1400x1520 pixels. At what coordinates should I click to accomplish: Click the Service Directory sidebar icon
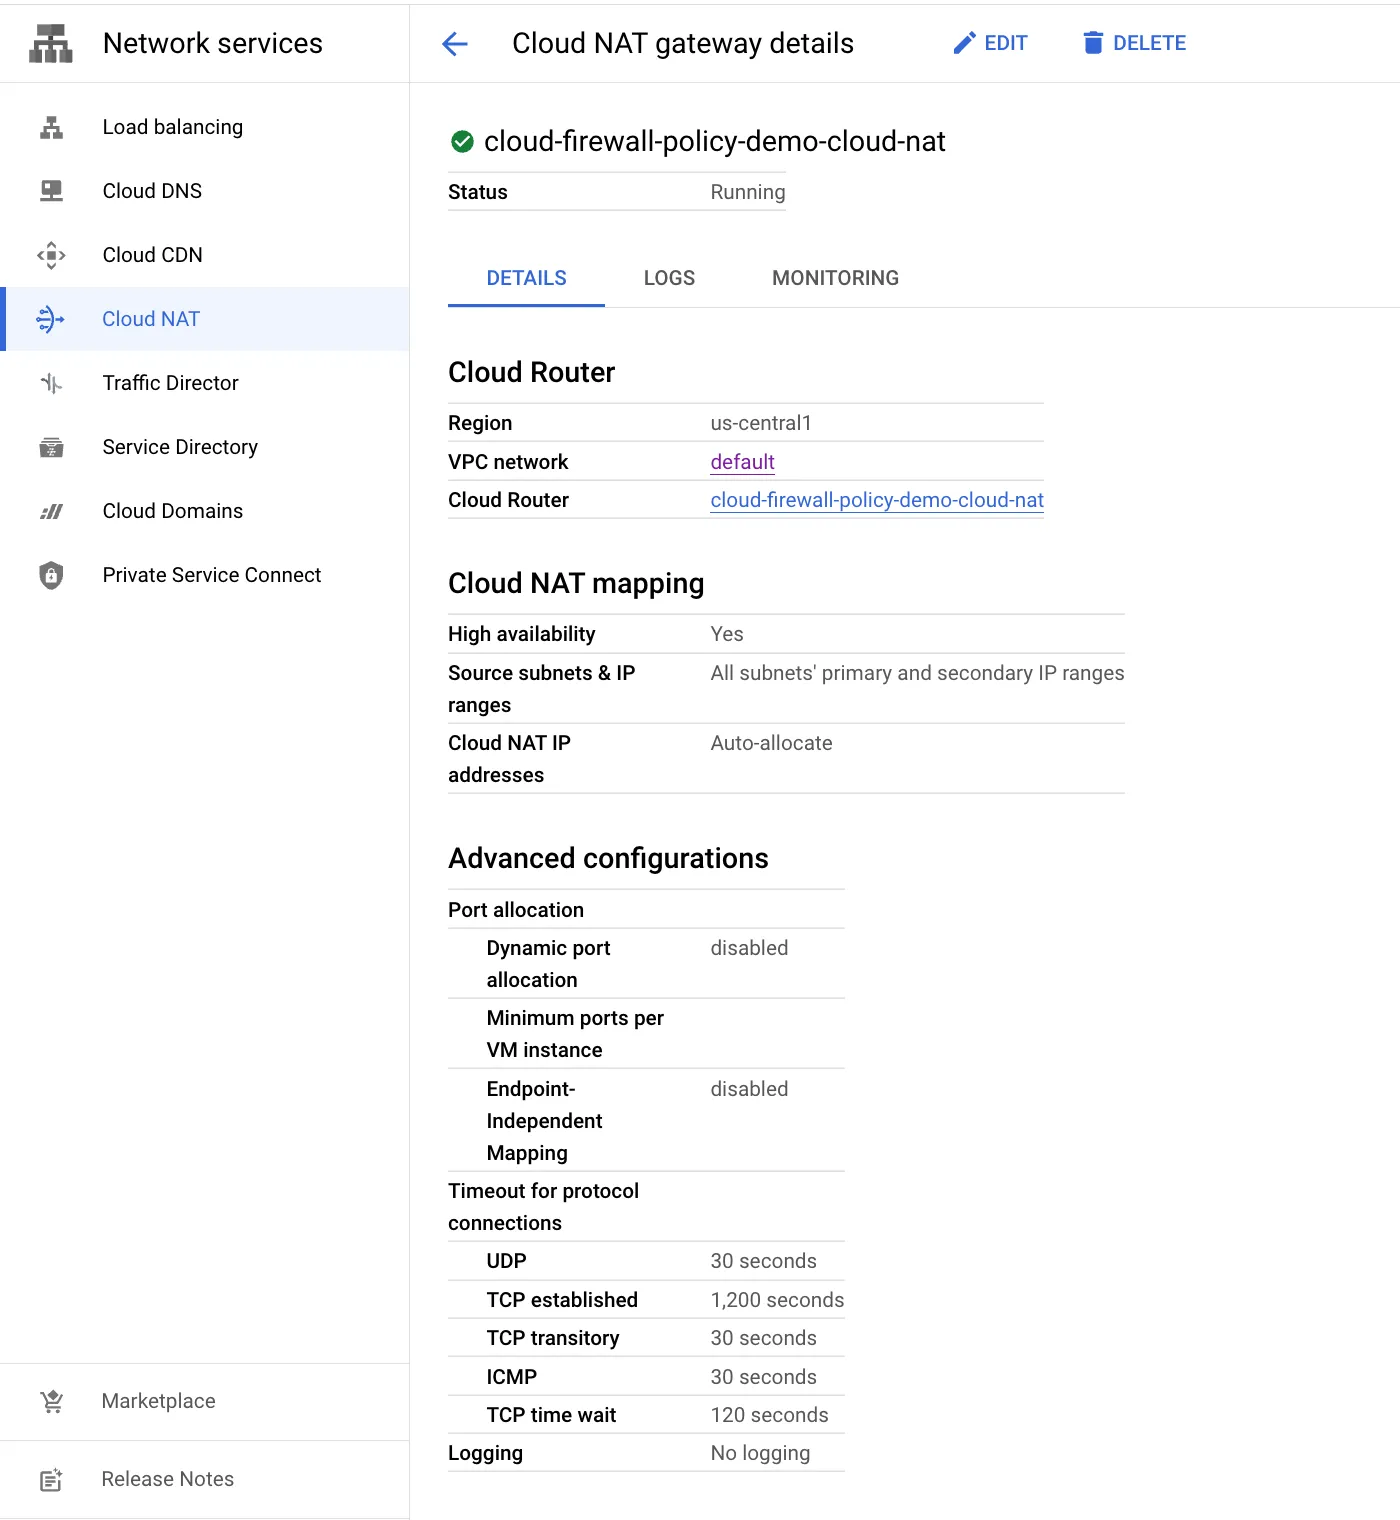(51, 447)
